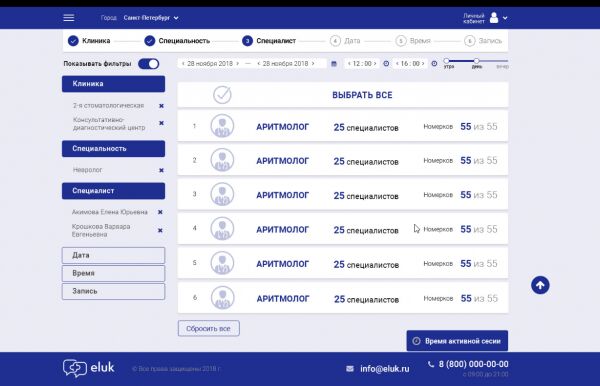Click the Время активной сесии button
The height and width of the screenshot is (386, 600).
pos(457,340)
